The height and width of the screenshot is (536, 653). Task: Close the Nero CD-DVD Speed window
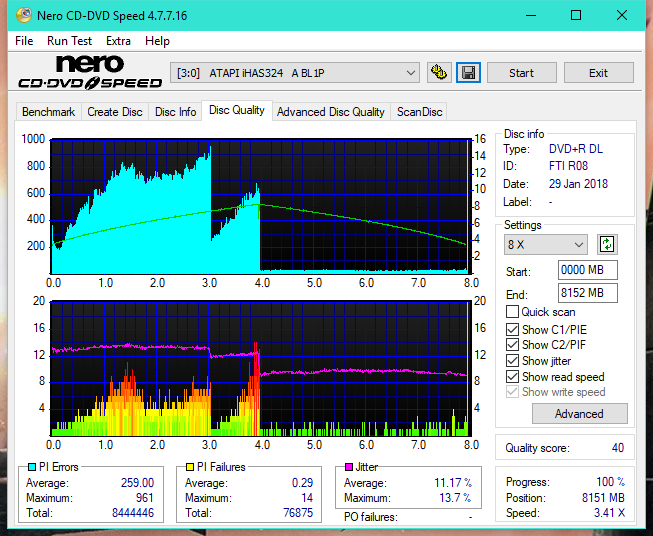pos(622,15)
